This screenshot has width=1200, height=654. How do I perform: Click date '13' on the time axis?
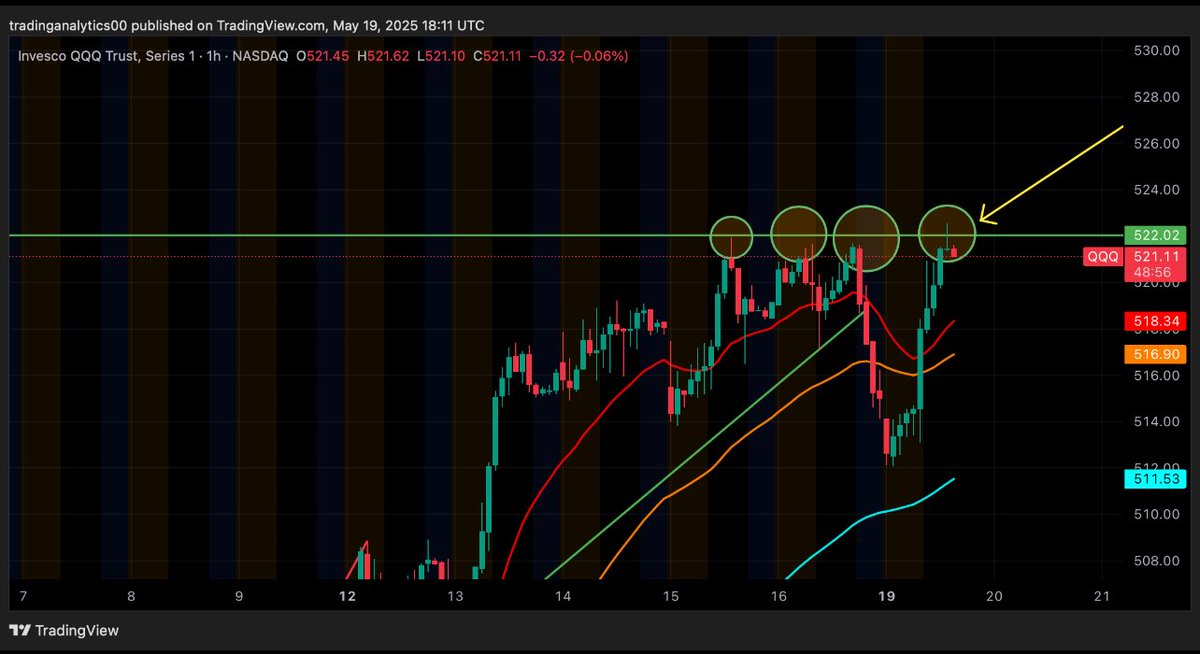point(455,596)
